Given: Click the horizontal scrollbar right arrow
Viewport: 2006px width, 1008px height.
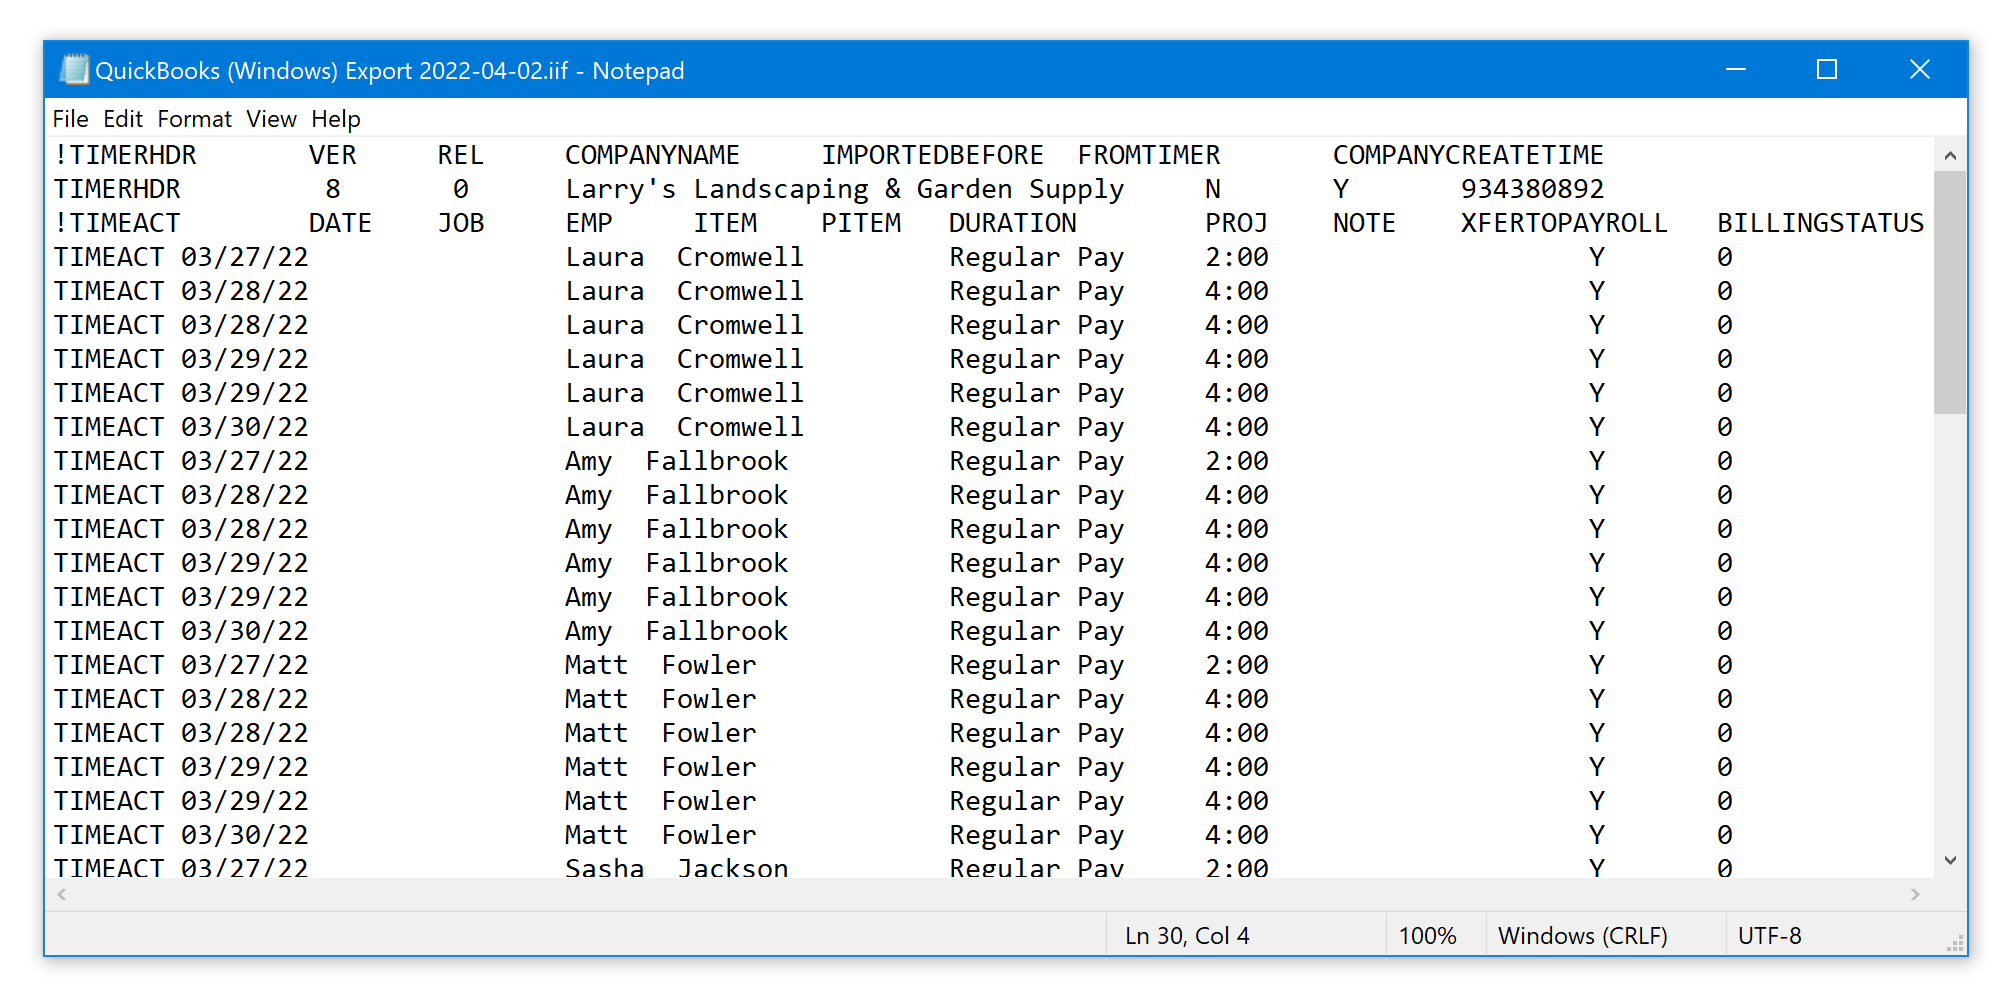Looking at the screenshot, I should coord(1915,894).
